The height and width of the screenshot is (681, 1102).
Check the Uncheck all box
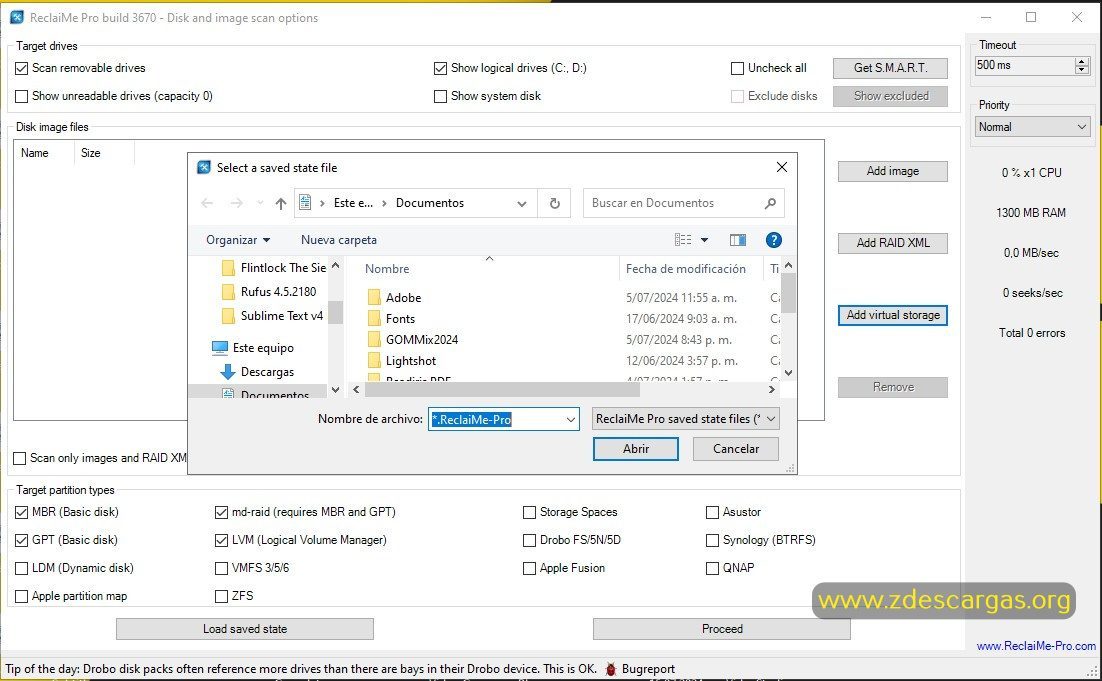(737, 68)
